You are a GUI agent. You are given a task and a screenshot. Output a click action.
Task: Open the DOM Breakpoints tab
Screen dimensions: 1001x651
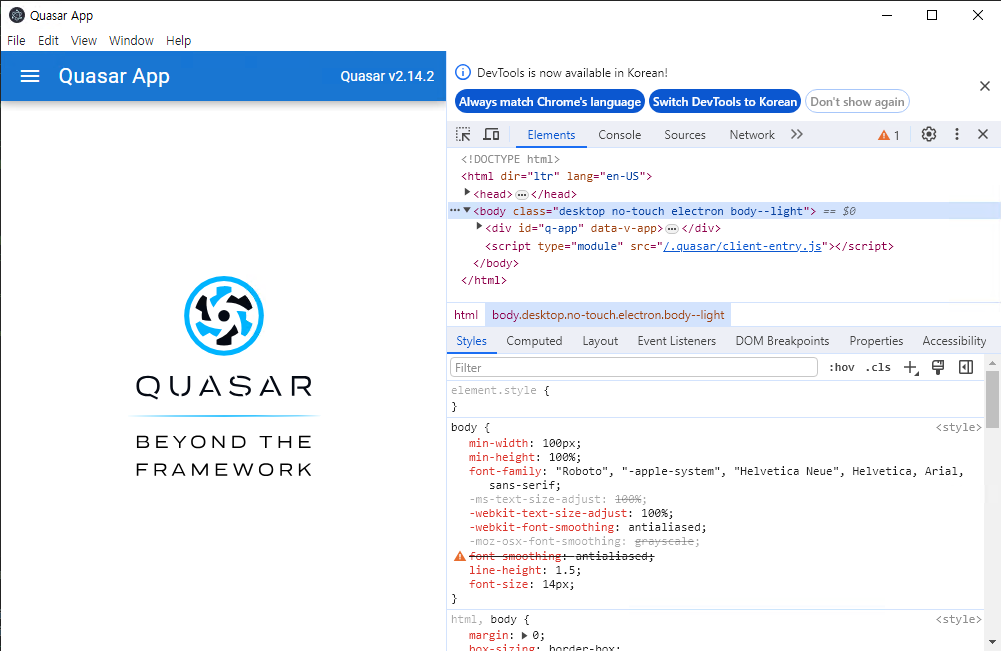pyautogui.click(x=782, y=341)
